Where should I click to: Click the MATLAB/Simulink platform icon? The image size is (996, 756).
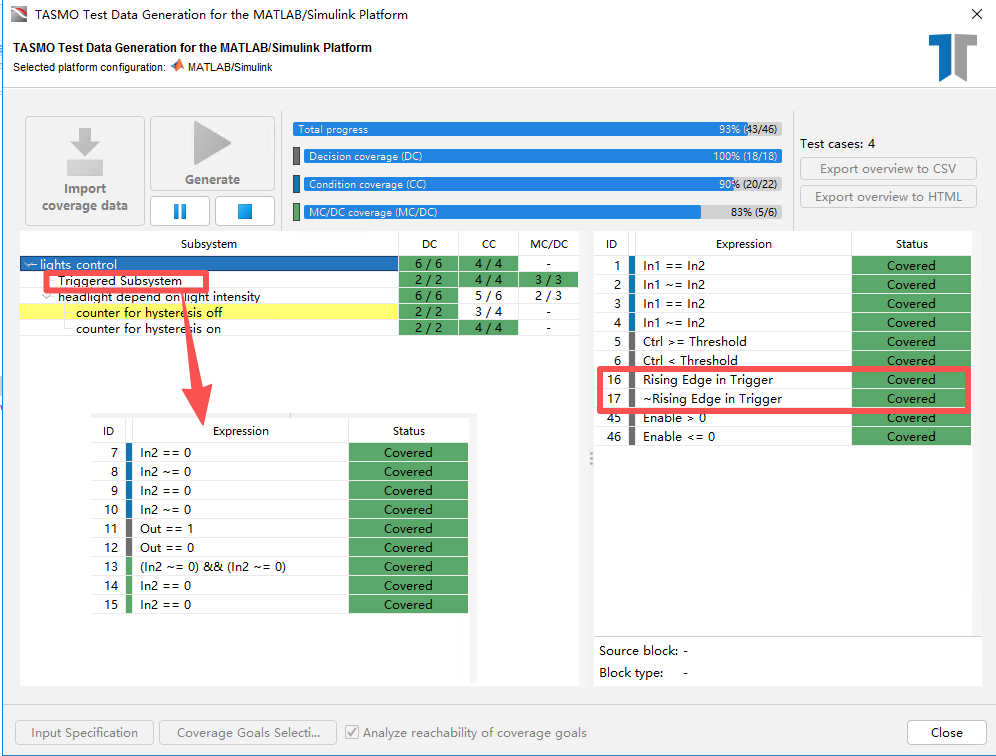point(177,66)
